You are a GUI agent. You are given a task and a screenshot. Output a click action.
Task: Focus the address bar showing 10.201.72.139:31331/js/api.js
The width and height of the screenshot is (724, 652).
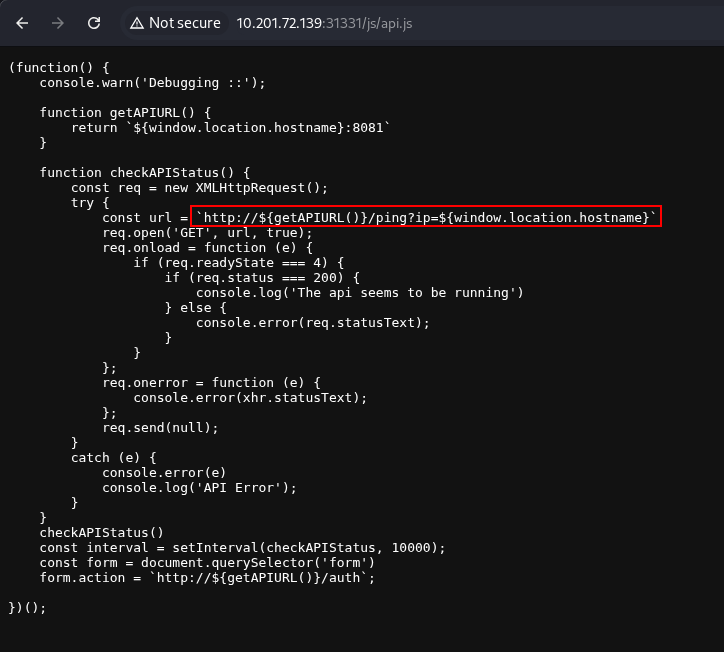pyautogui.click(x=330, y=22)
